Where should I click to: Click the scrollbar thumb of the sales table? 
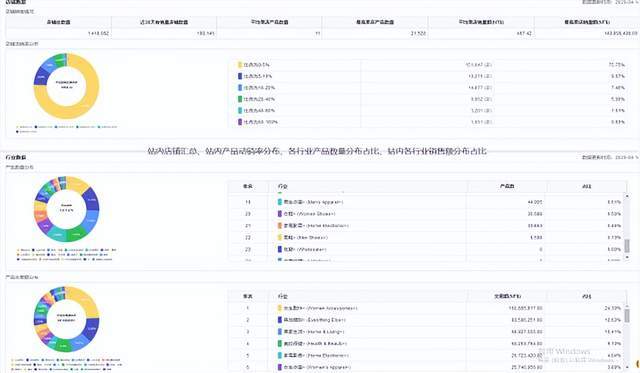[x=627, y=315]
